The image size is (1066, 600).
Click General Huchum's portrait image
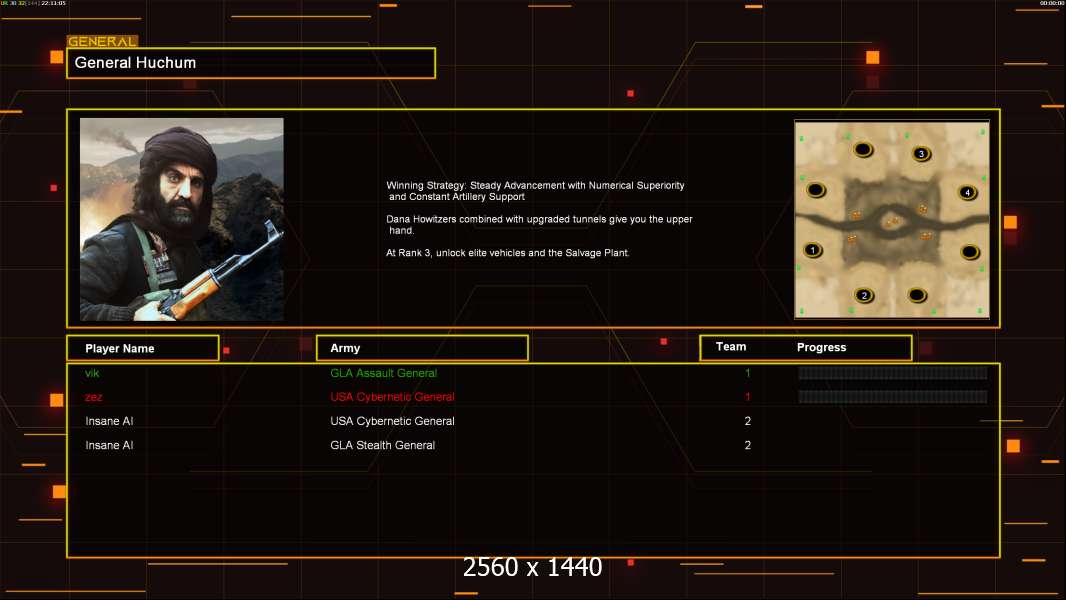[x=182, y=219]
